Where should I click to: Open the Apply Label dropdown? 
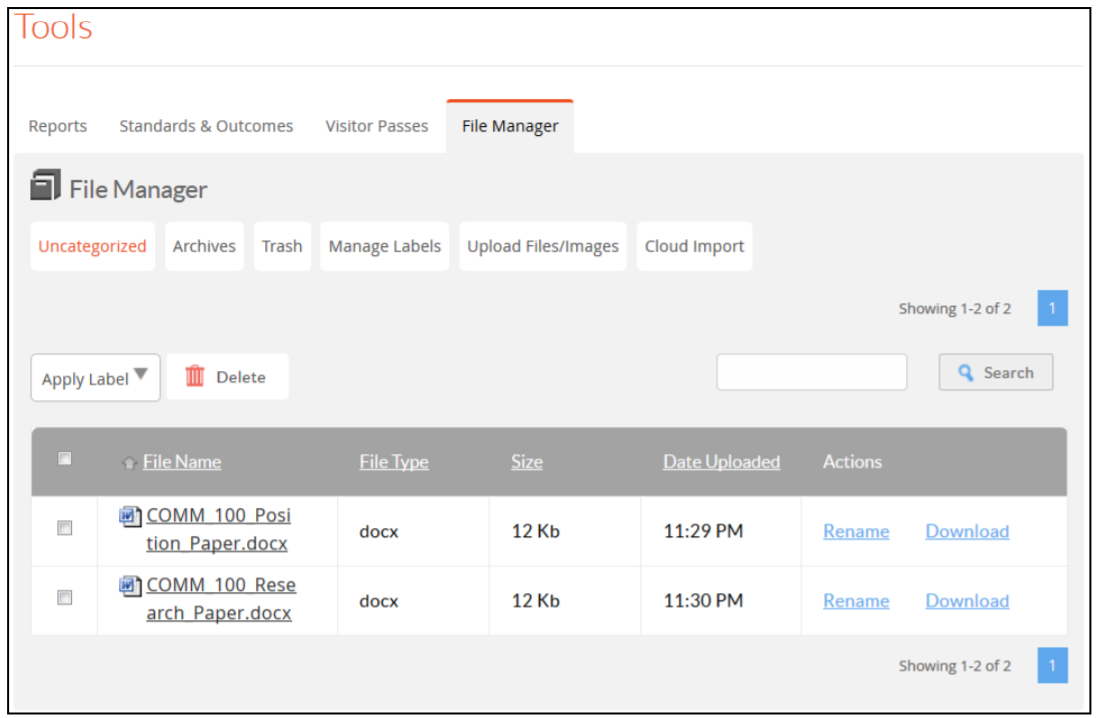coord(95,378)
